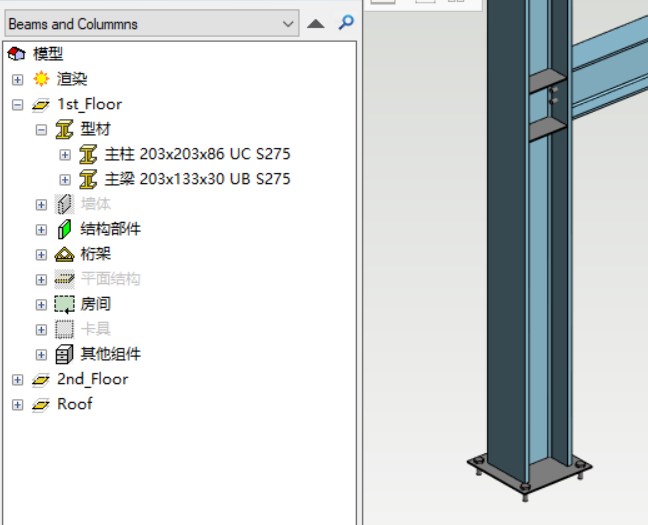Click the column base plate in 3D view
This screenshot has height=525, width=648.
click(x=530, y=472)
